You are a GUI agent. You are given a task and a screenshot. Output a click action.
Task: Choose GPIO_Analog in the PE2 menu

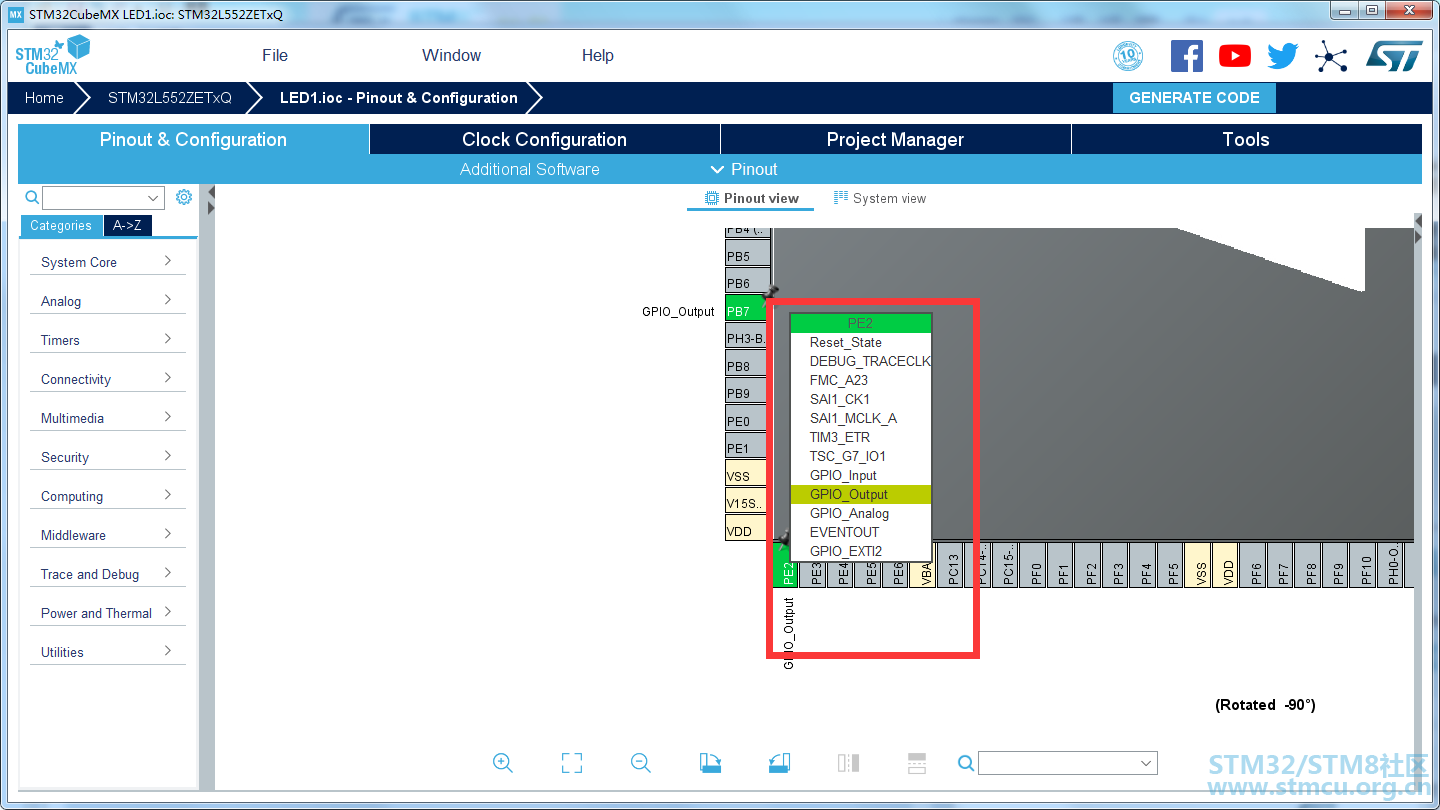[x=861, y=513]
